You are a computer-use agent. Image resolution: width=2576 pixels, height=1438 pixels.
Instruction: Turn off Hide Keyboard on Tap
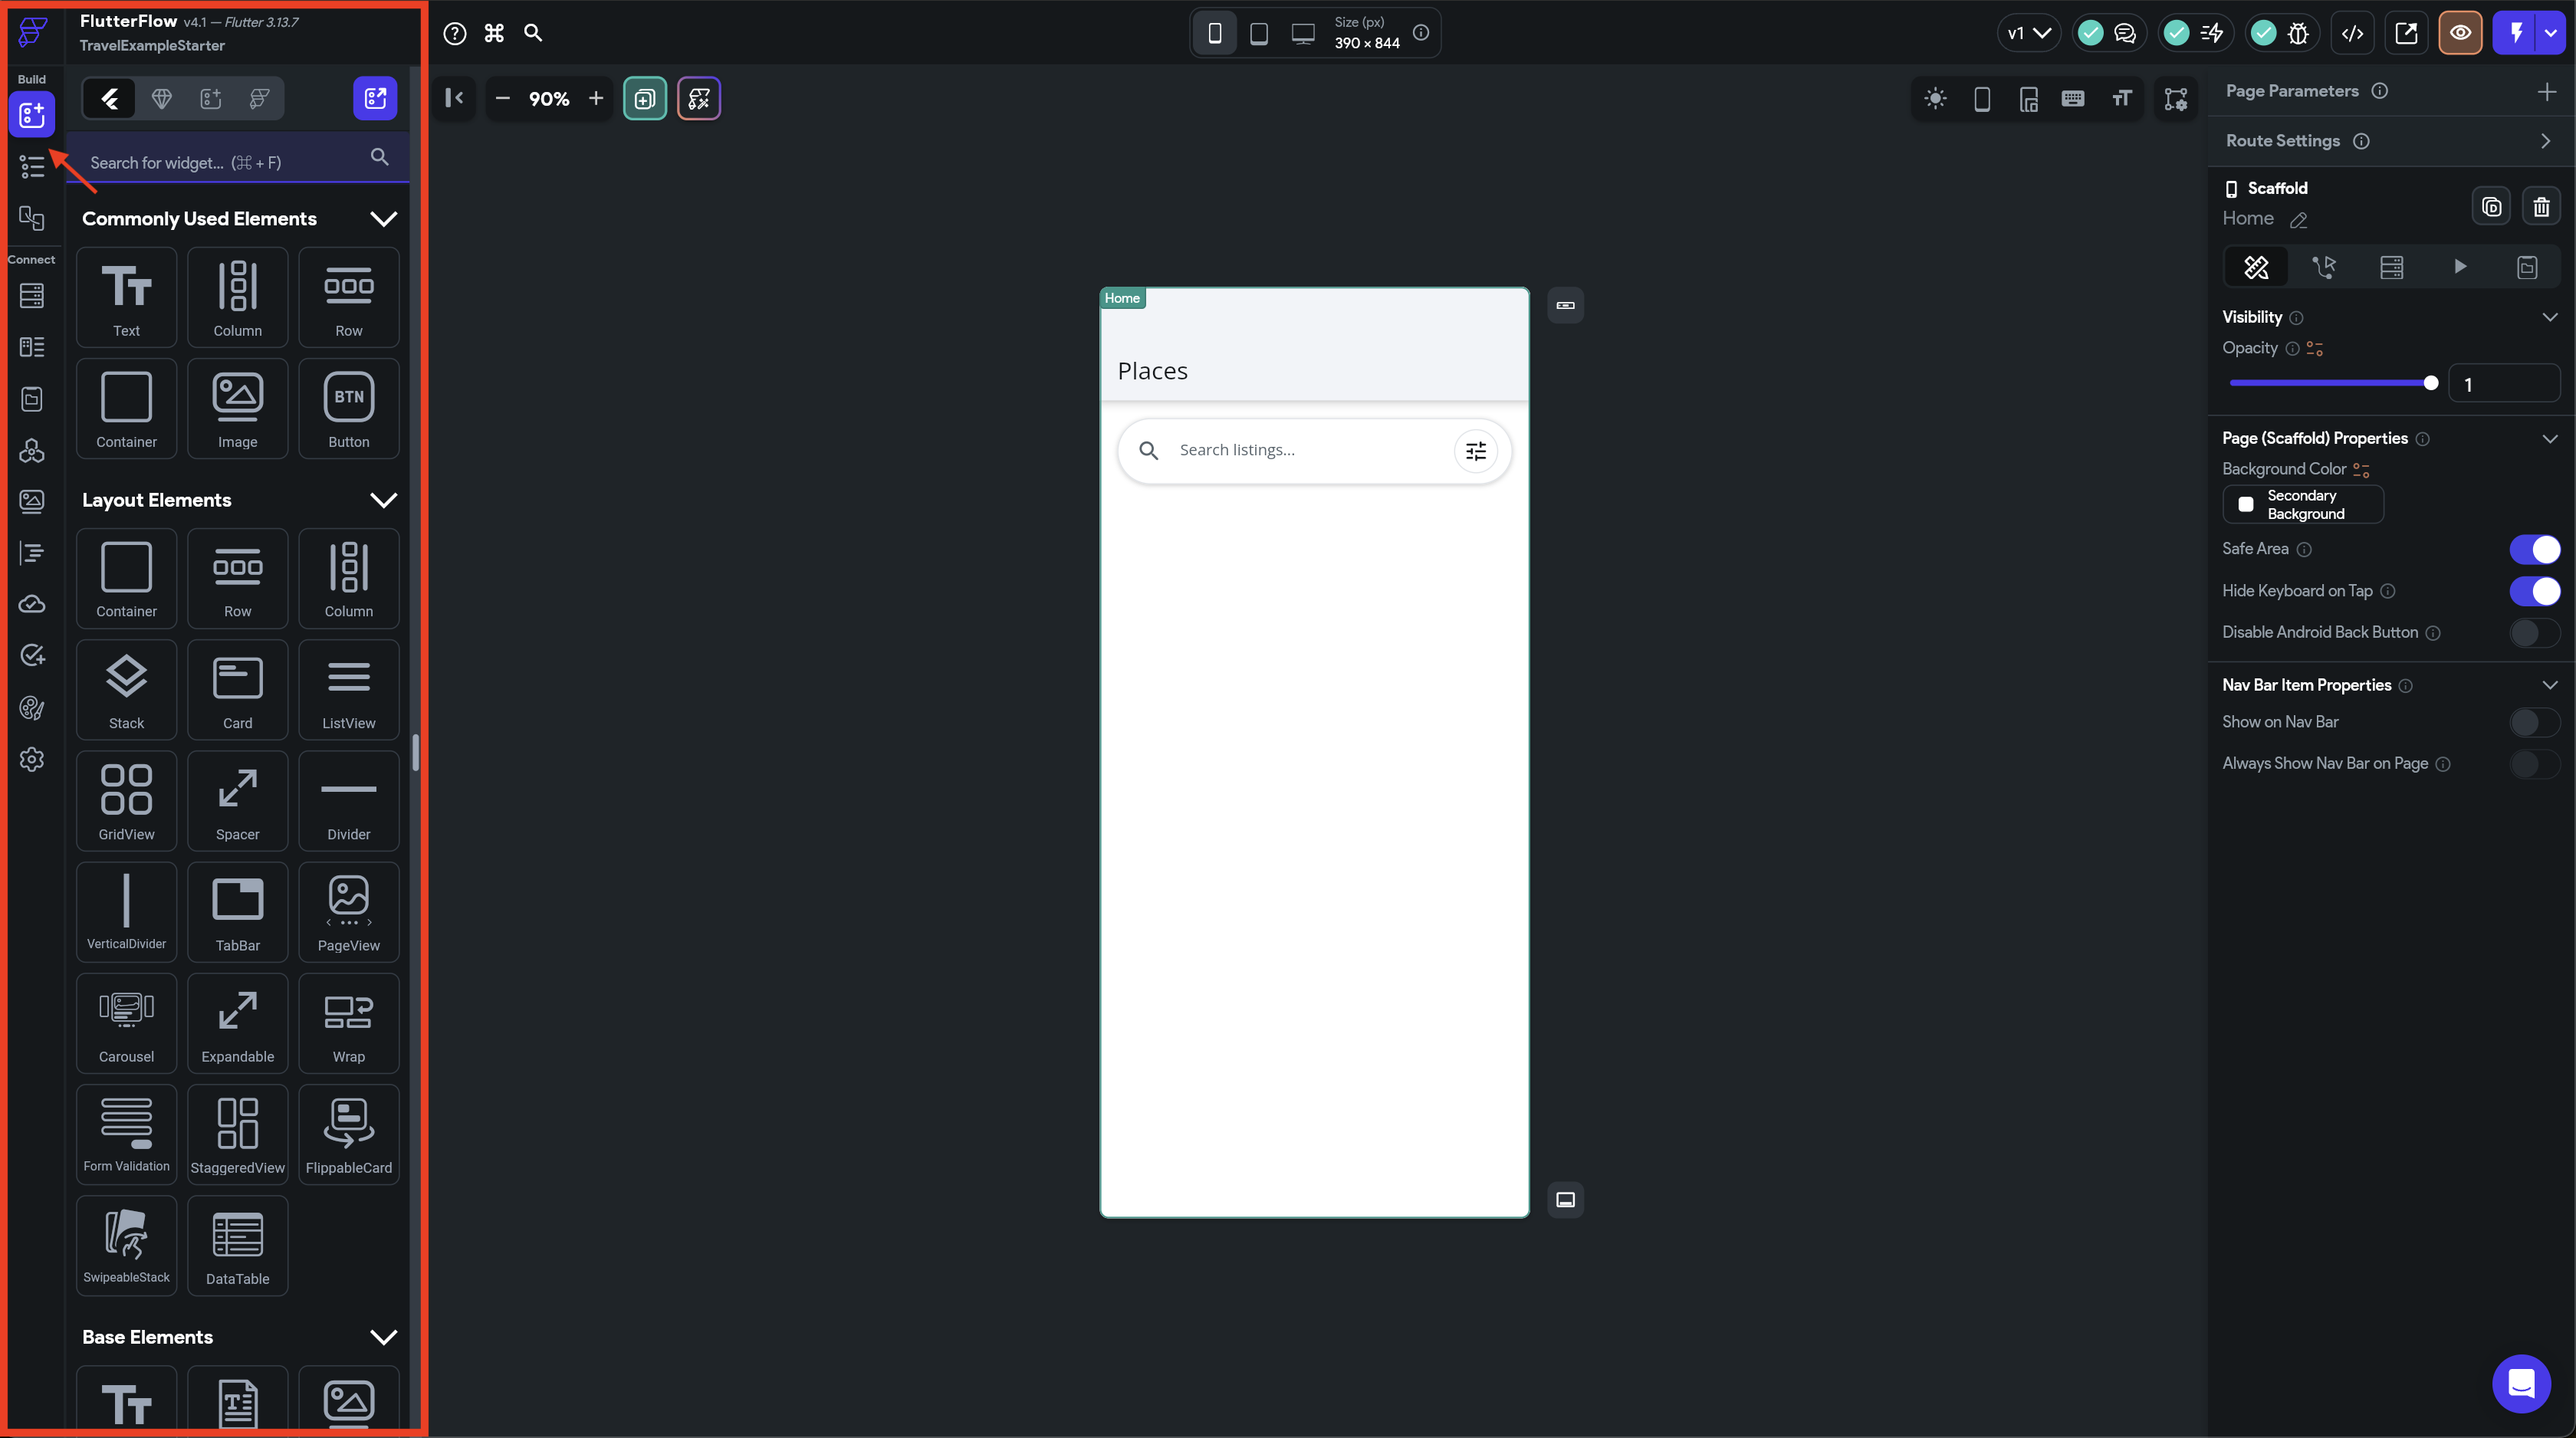coord(2534,591)
